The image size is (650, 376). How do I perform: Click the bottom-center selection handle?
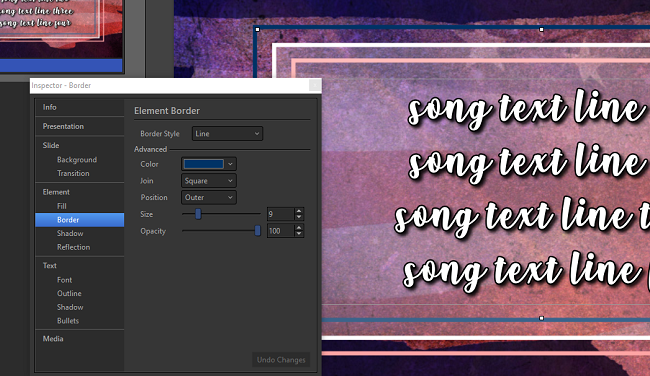coord(541,318)
